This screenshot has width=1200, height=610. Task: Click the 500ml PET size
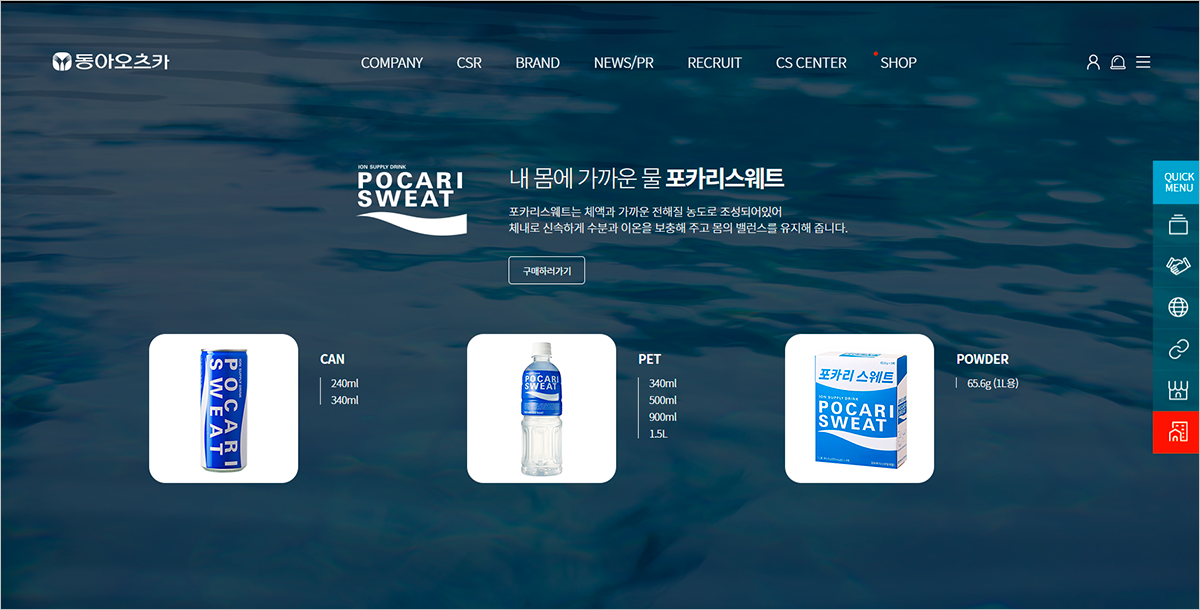pos(663,400)
